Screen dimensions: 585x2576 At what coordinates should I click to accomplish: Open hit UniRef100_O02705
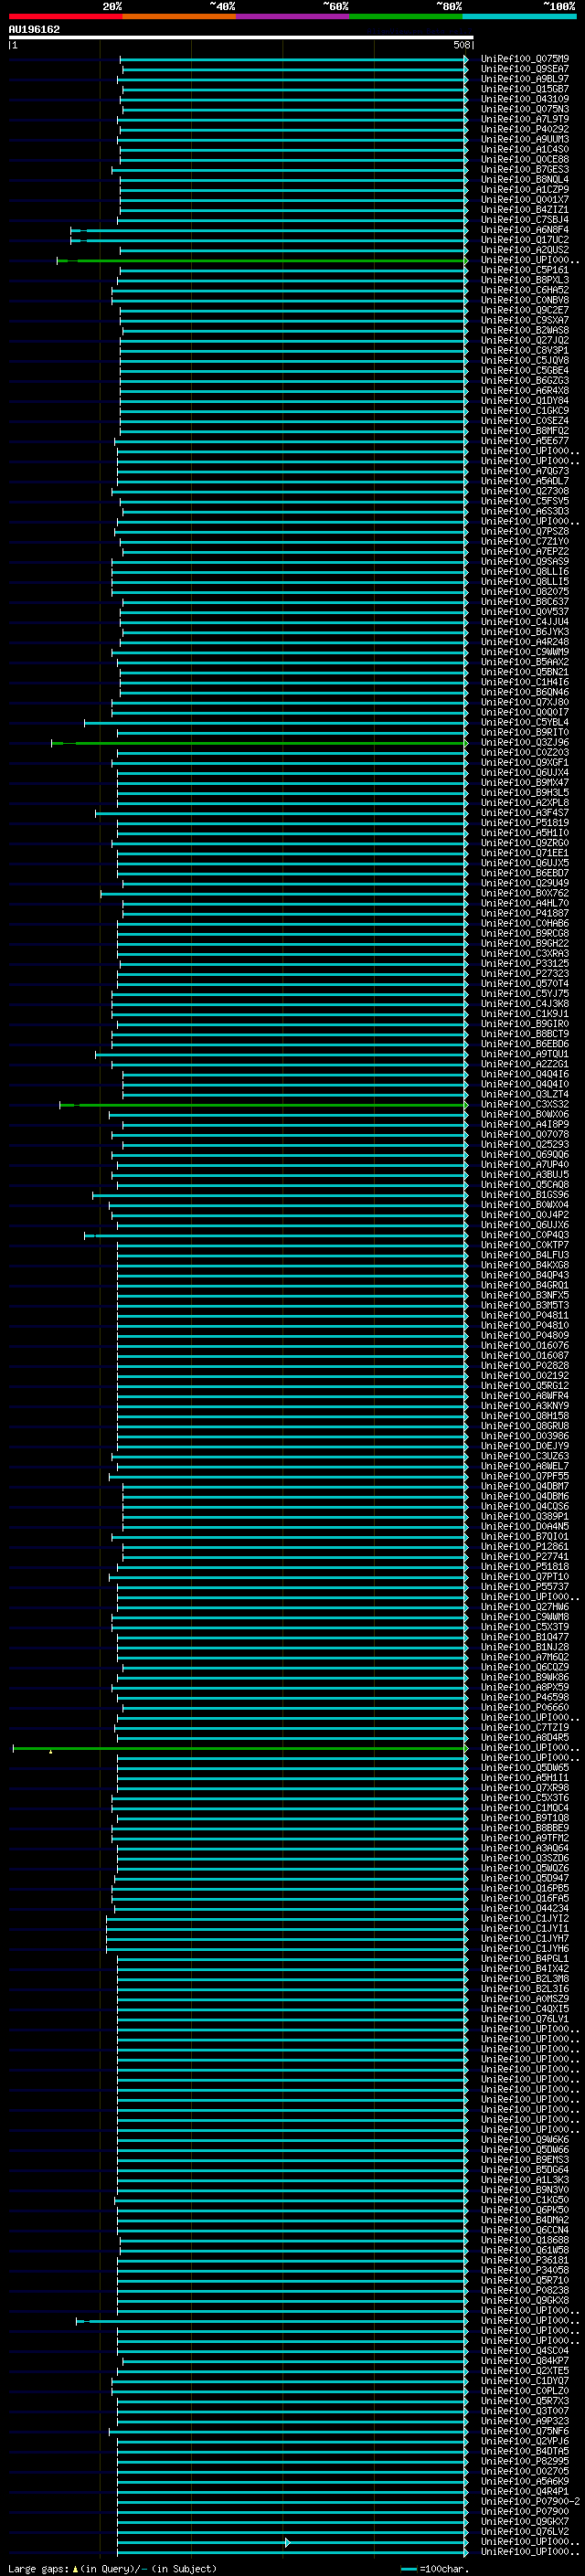[525, 2472]
